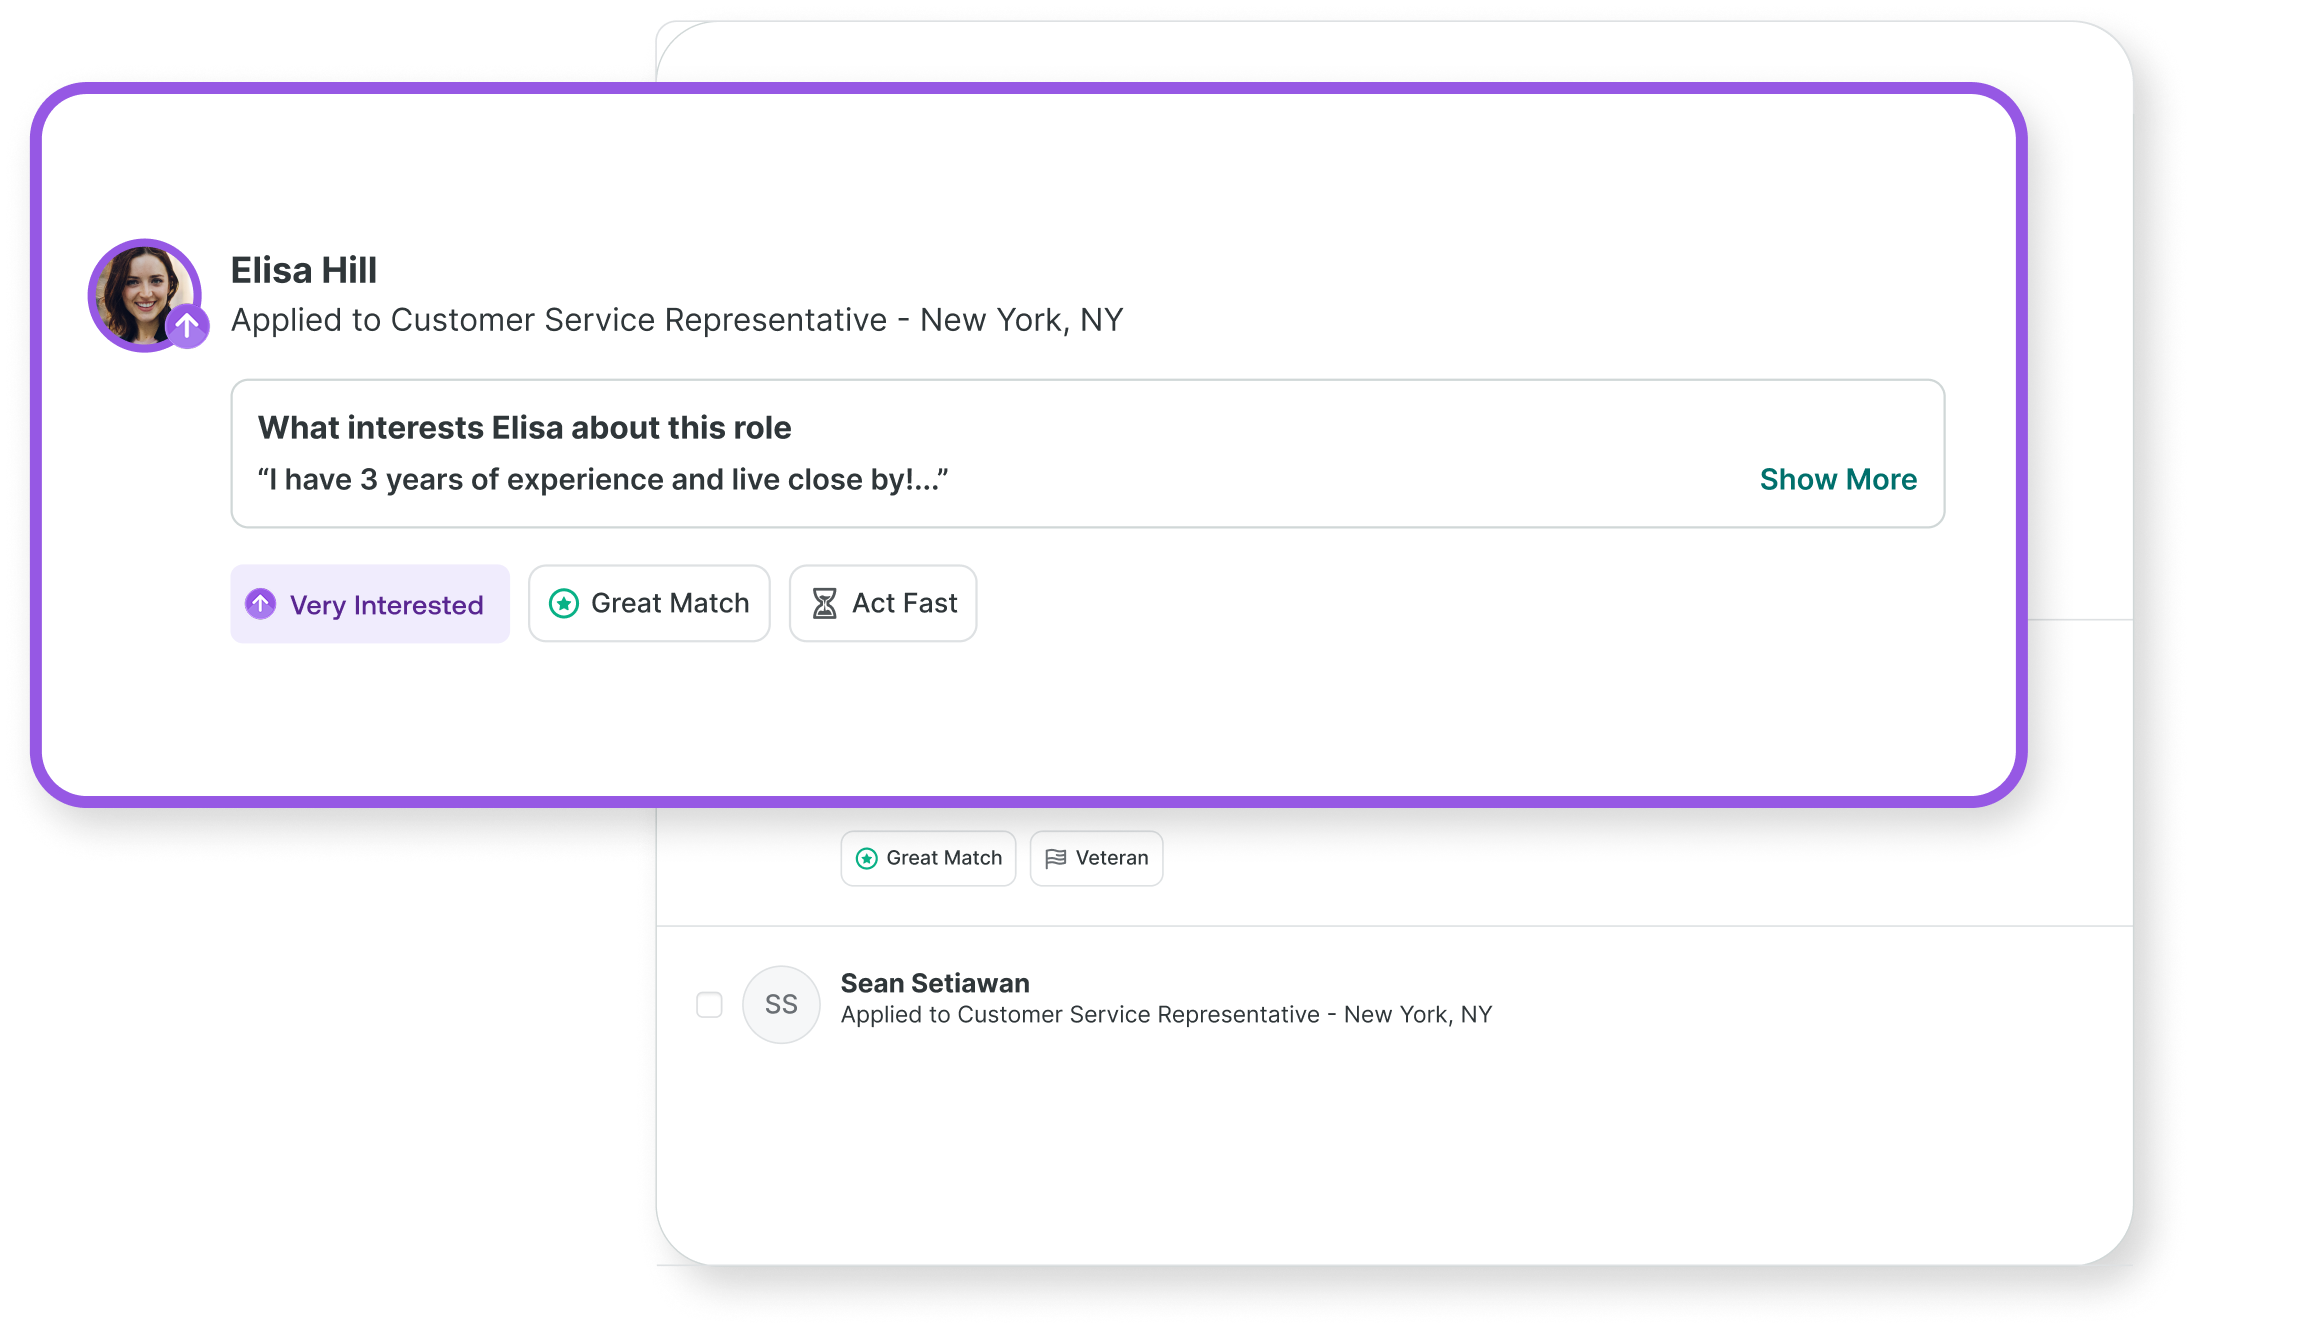Click the green star Great Match icon in Elisa's card
The image size is (2314, 1328).
(x=564, y=603)
